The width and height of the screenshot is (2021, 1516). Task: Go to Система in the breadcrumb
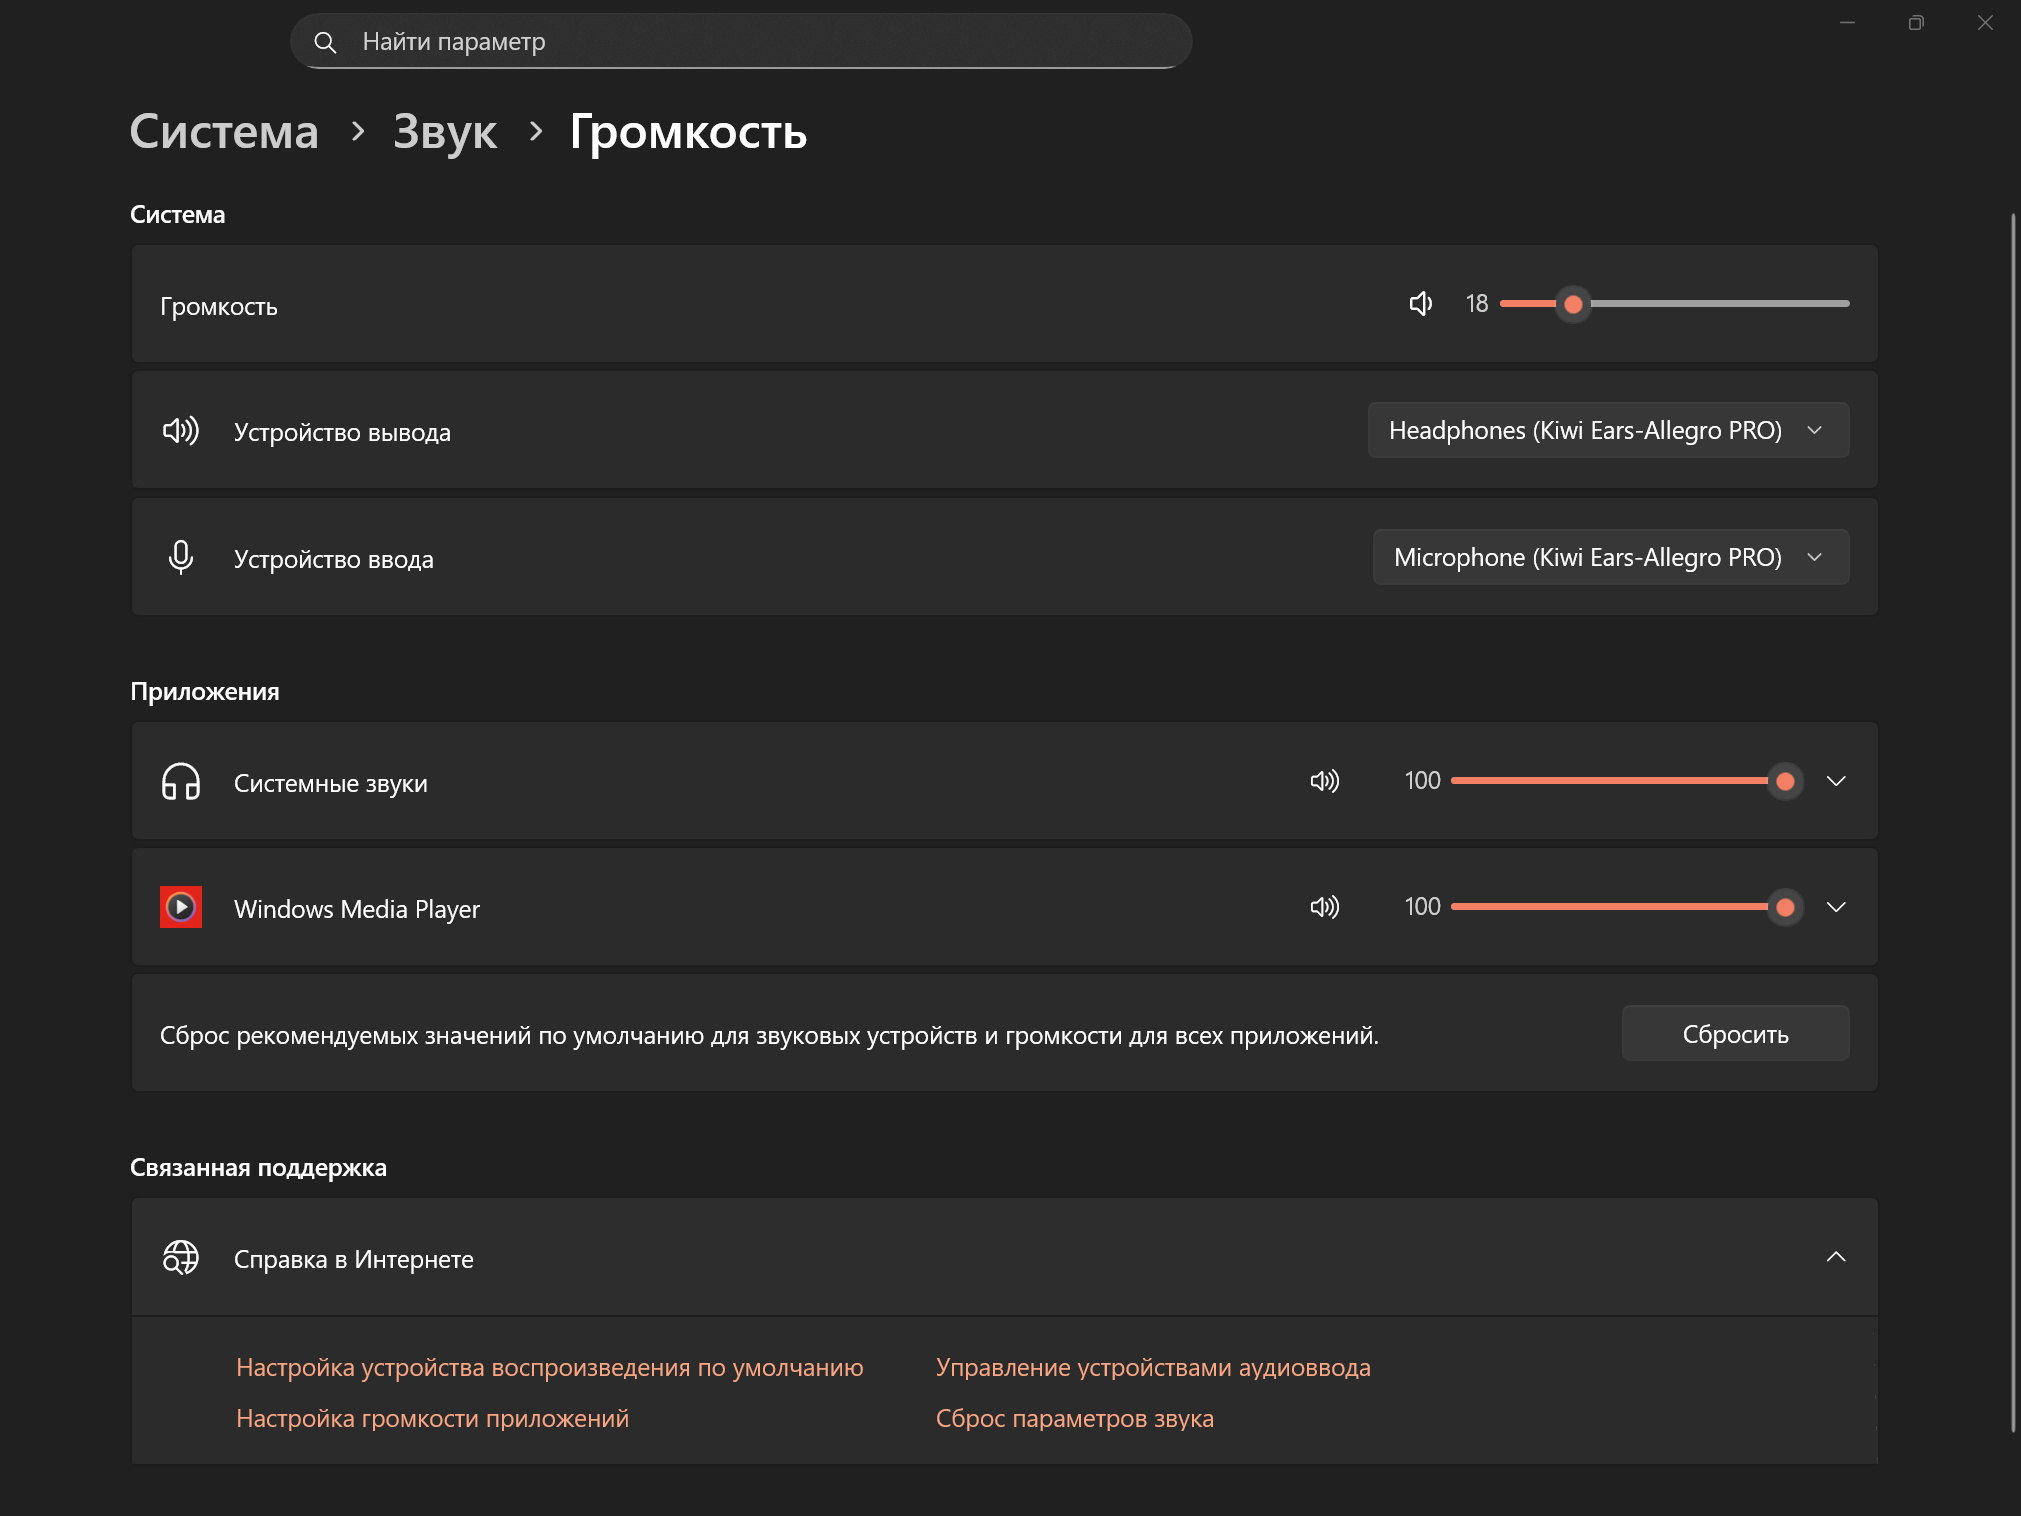tap(224, 132)
